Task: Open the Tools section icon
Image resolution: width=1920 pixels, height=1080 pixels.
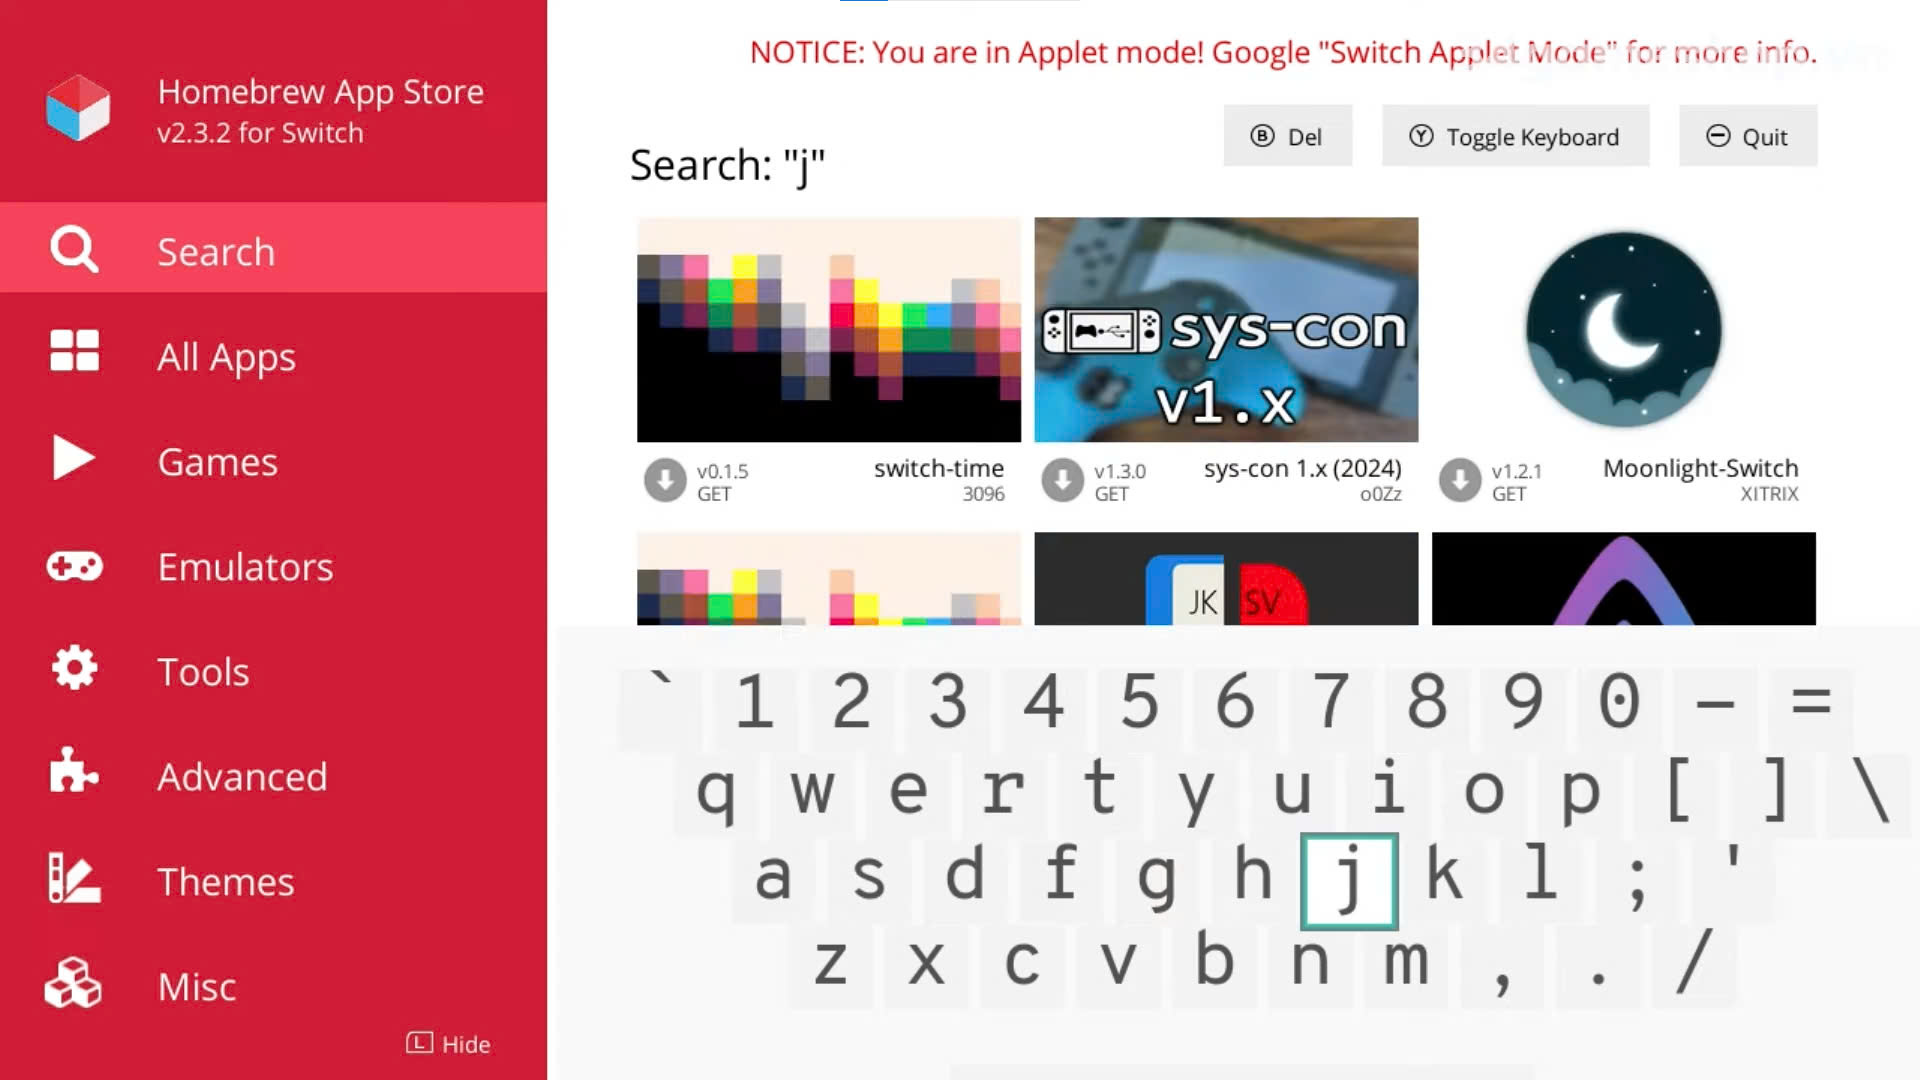Action: click(74, 671)
